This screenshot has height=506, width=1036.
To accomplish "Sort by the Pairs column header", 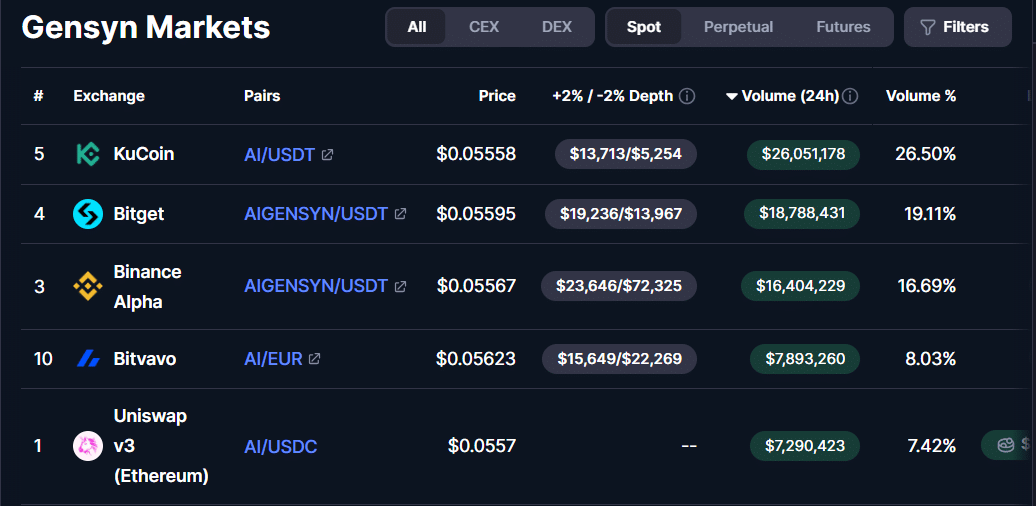I will [x=262, y=96].
